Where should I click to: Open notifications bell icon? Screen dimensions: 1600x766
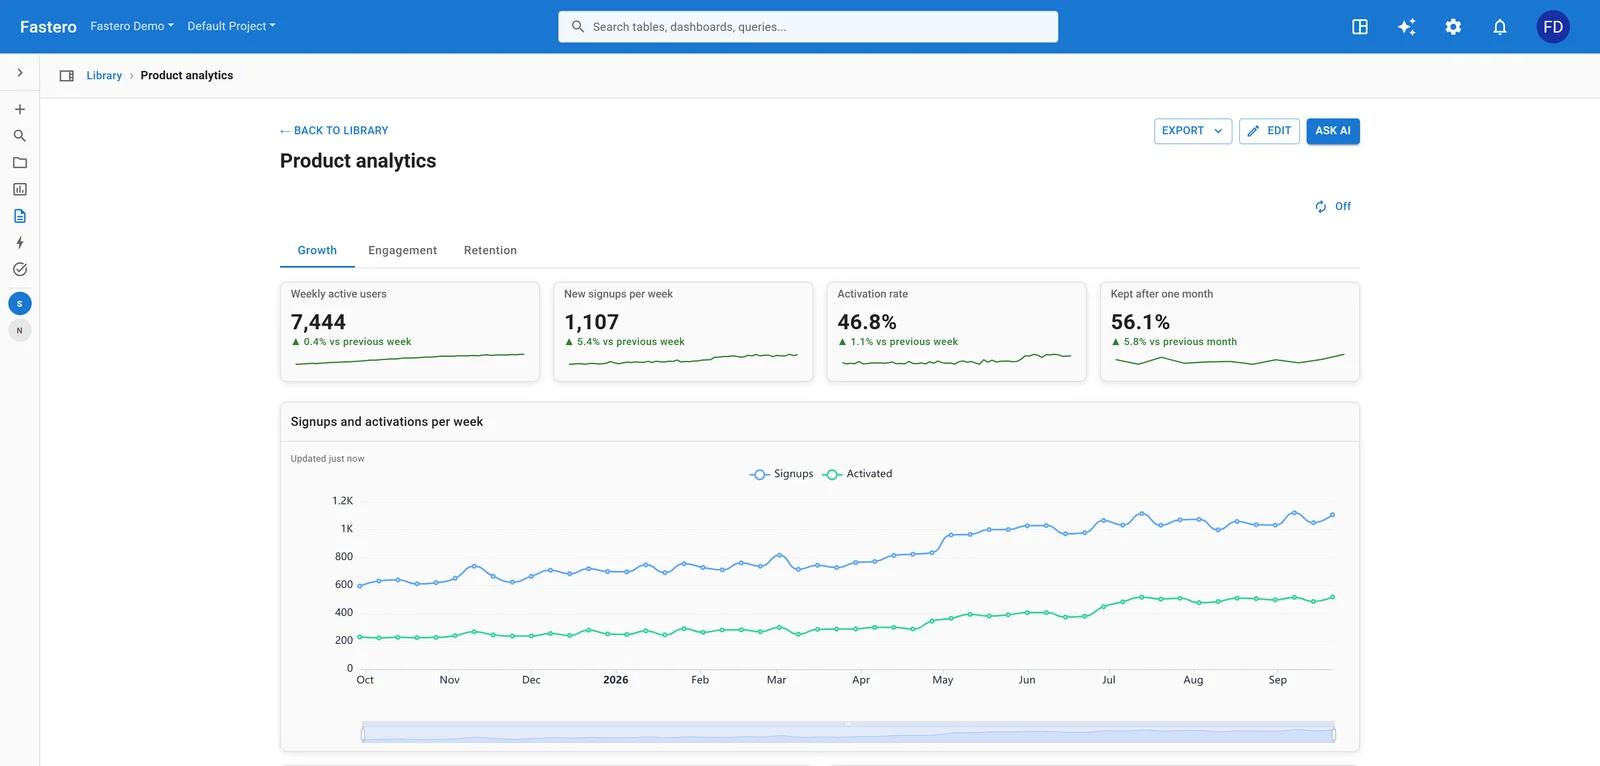coord(1500,27)
